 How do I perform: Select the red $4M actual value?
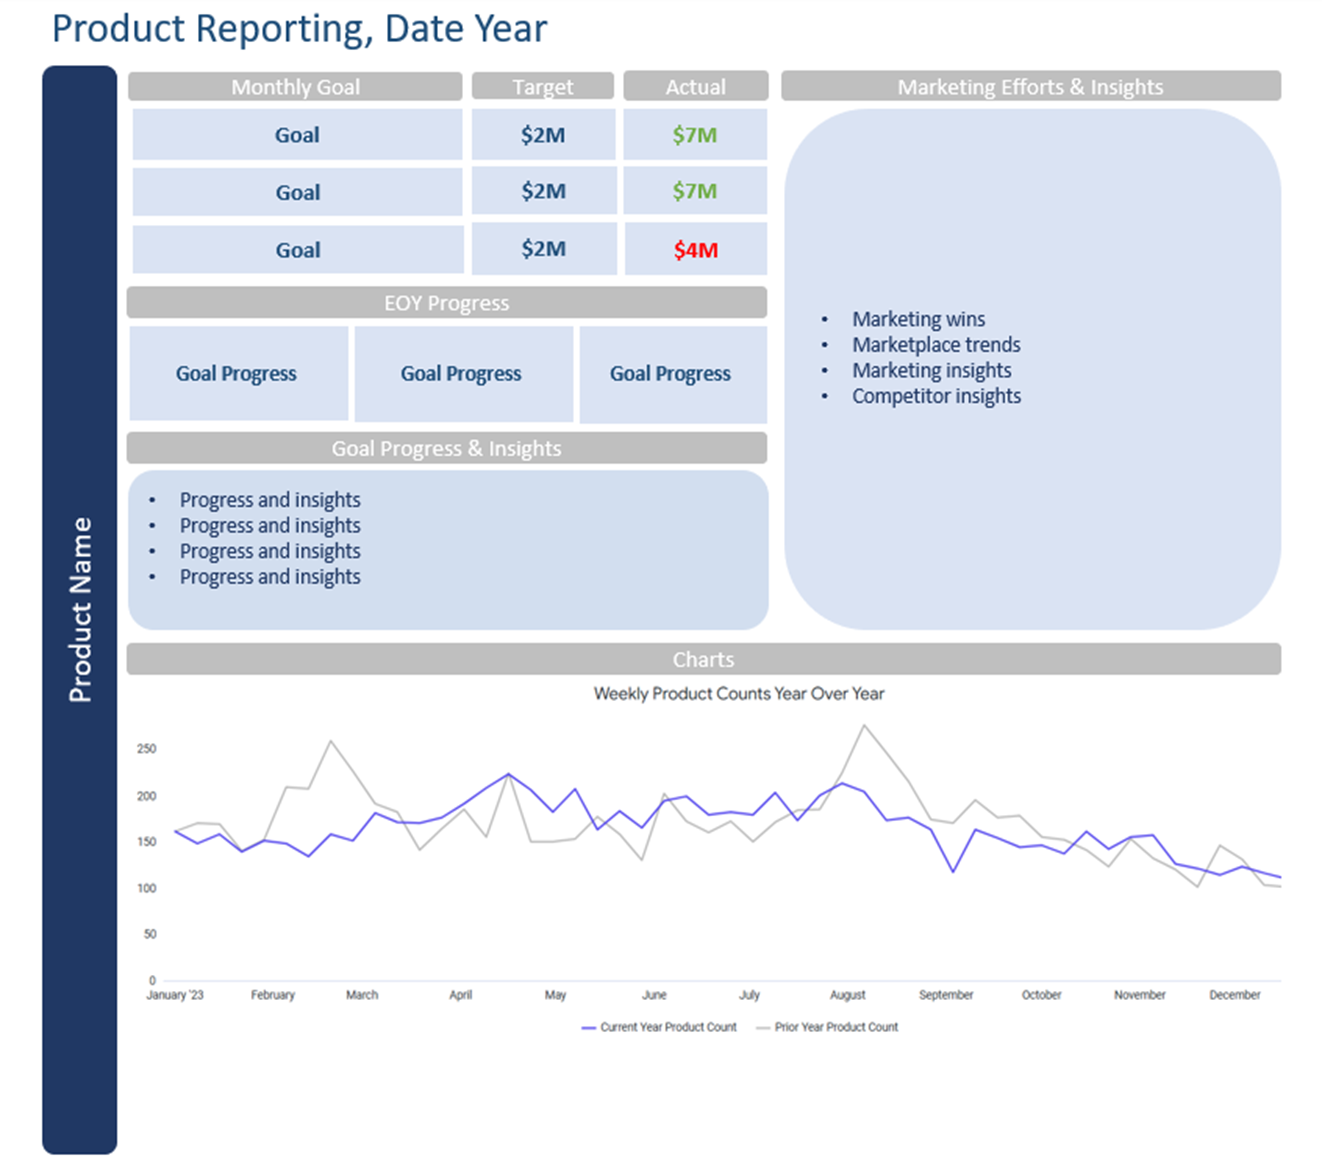[695, 250]
